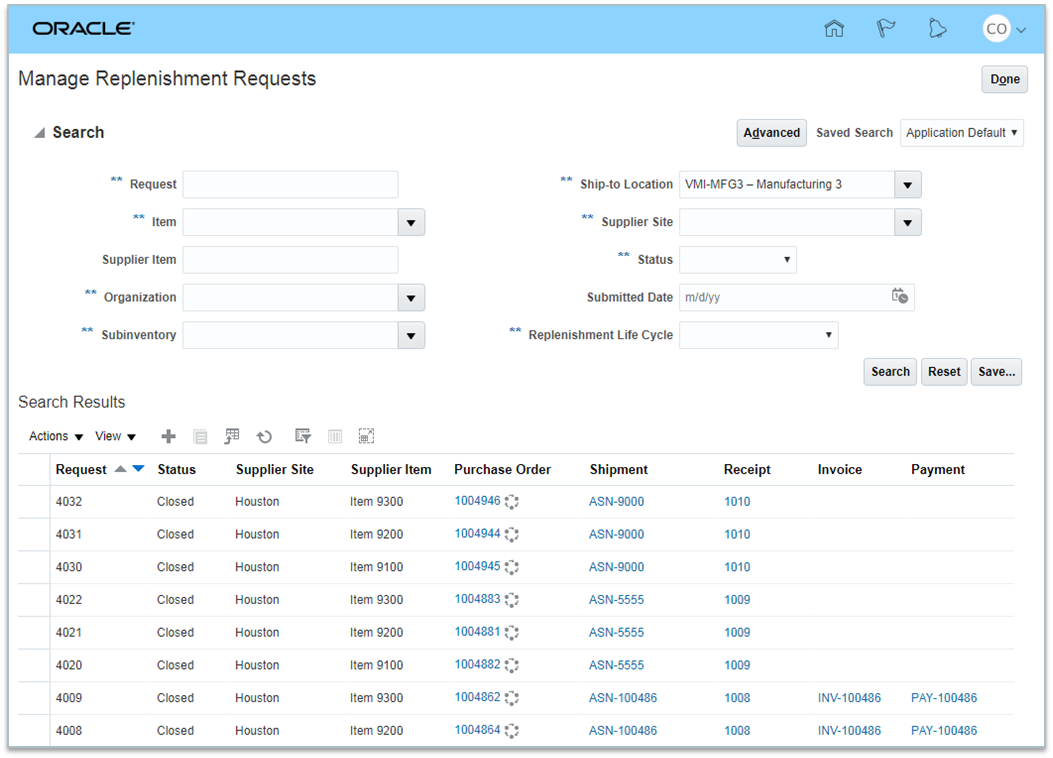The width and height of the screenshot is (1053, 758).
Task: Collapse the Search section
Action: coord(39,133)
